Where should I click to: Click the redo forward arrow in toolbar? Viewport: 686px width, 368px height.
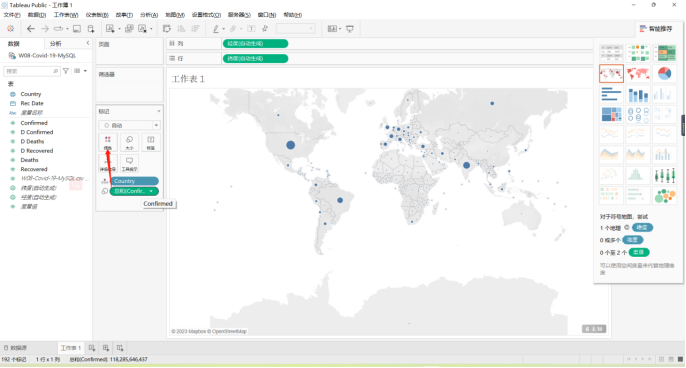pyautogui.click(x=45, y=29)
